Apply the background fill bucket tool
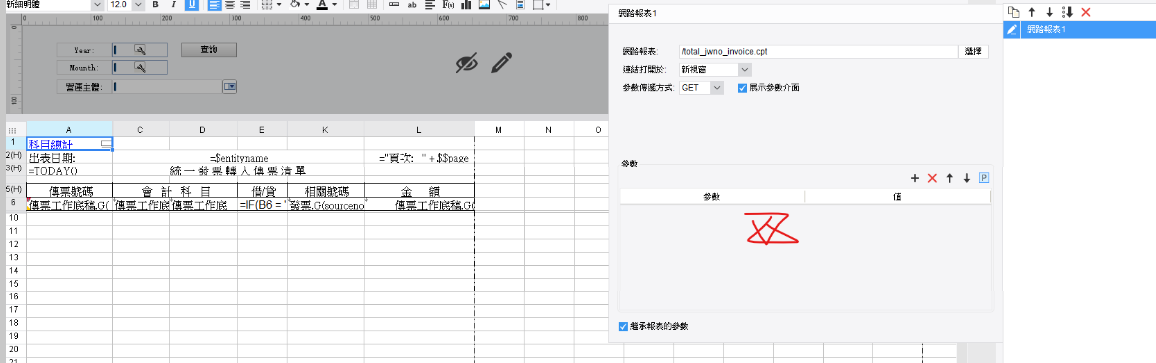1156x363 pixels. click(x=295, y=4)
